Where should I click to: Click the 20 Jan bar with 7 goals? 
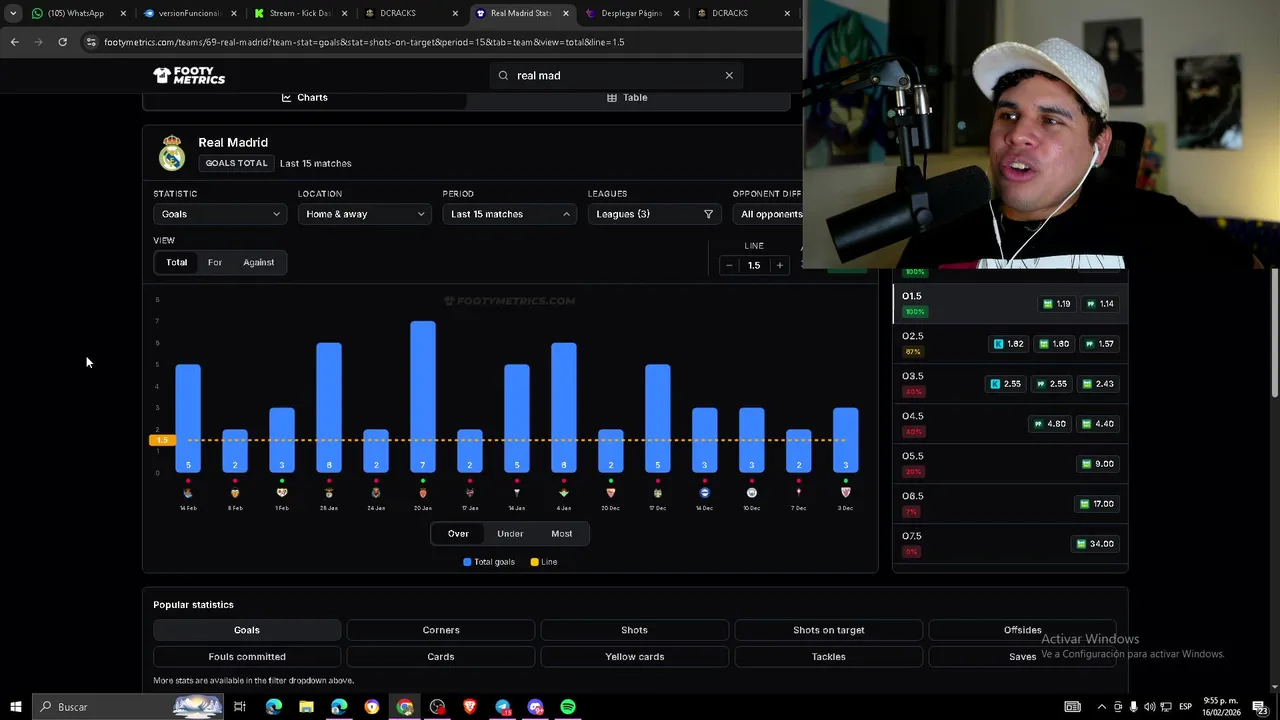pyautogui.click(x=423, y=396)
